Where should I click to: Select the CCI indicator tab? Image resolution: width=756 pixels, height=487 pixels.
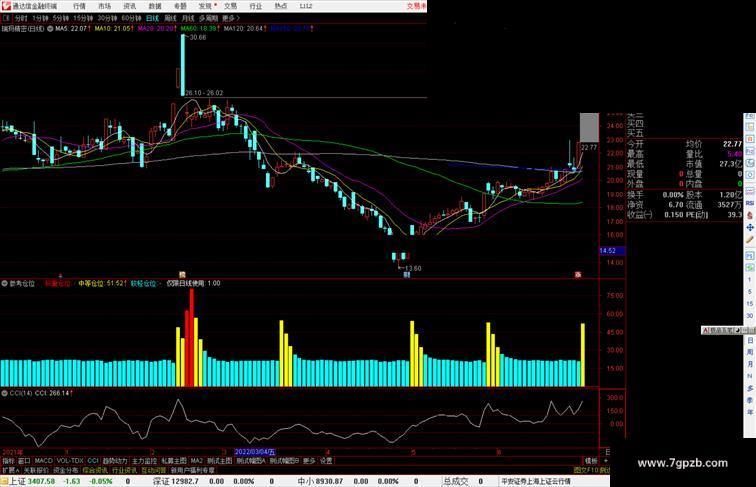(93, 461)
